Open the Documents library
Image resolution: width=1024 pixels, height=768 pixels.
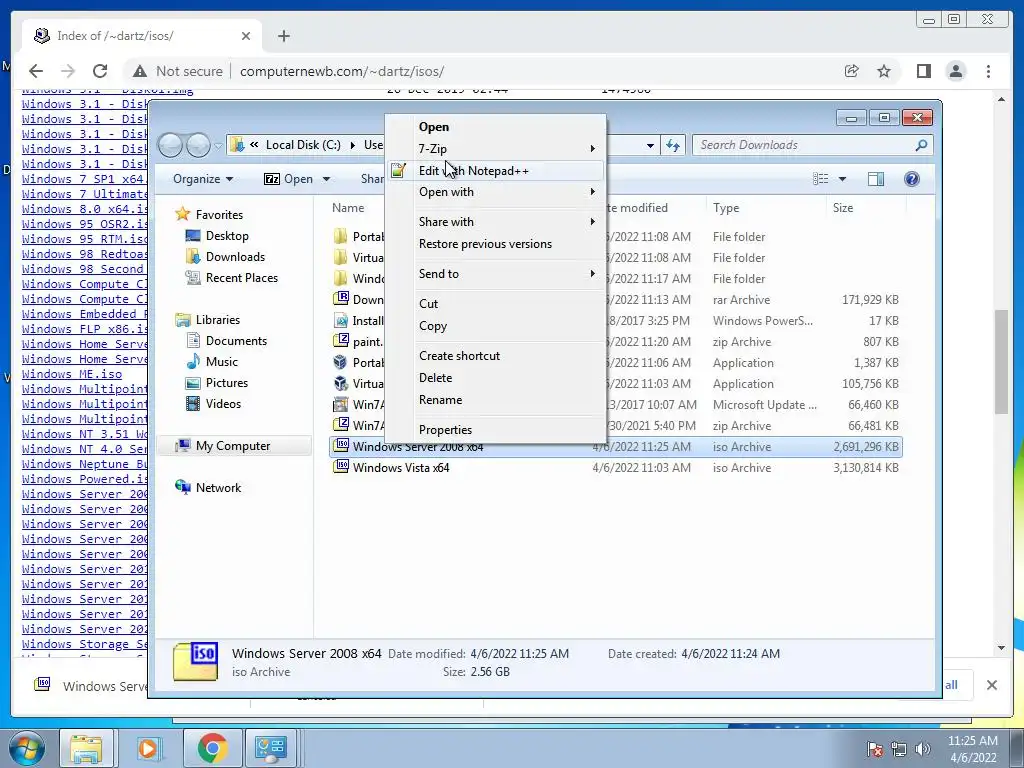(x=236, y=341)
